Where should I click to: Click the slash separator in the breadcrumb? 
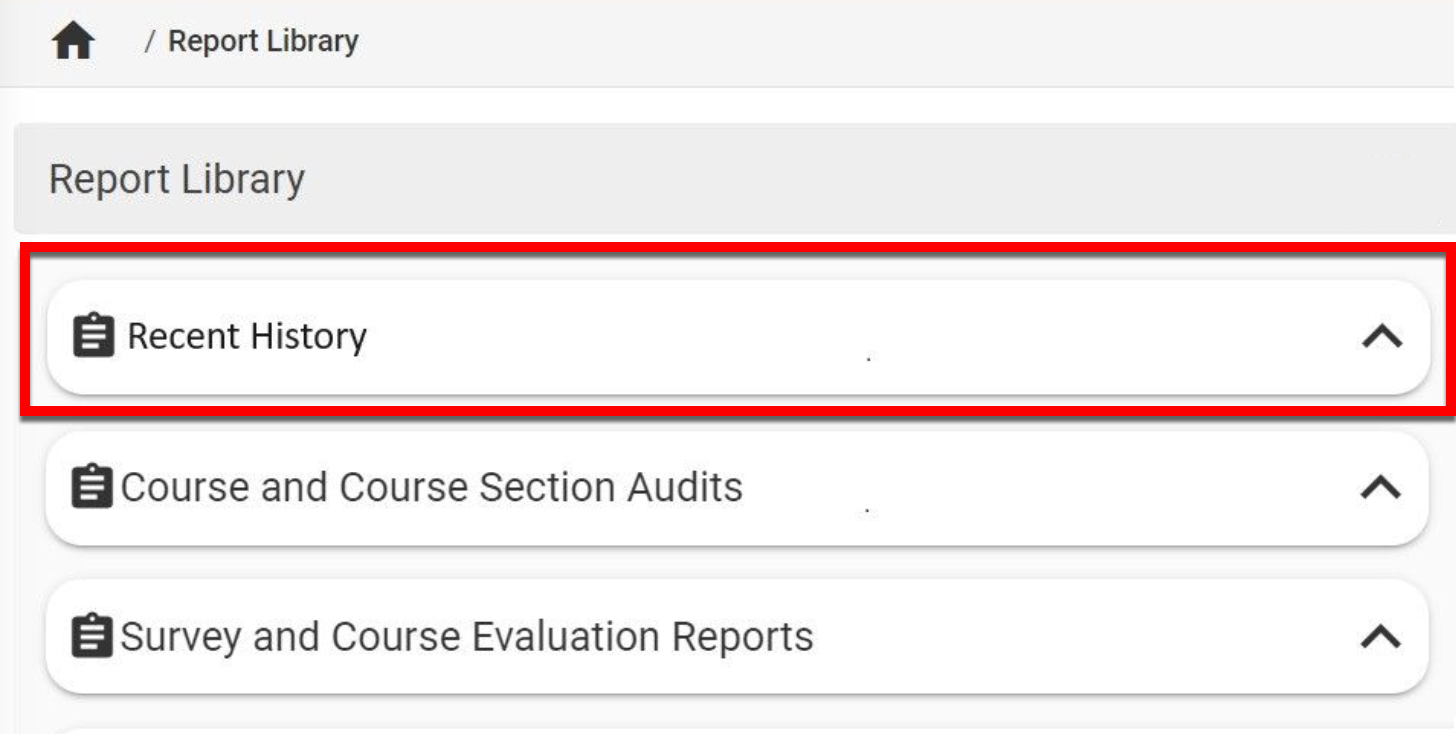click(150, 42)
